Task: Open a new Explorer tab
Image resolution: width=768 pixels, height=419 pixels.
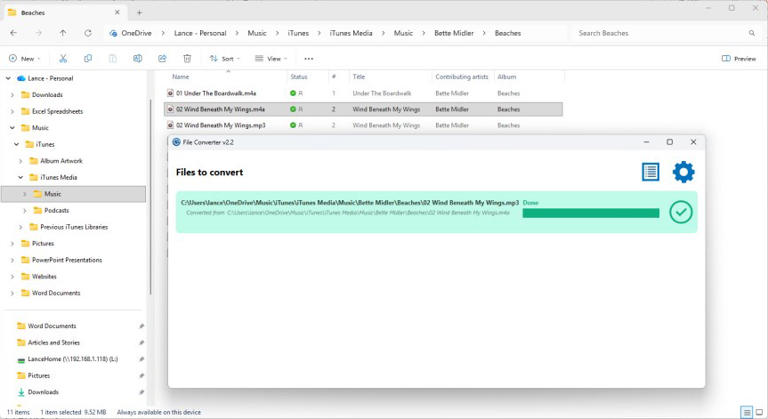Action: pyautogui.click(x=139, y=13)
